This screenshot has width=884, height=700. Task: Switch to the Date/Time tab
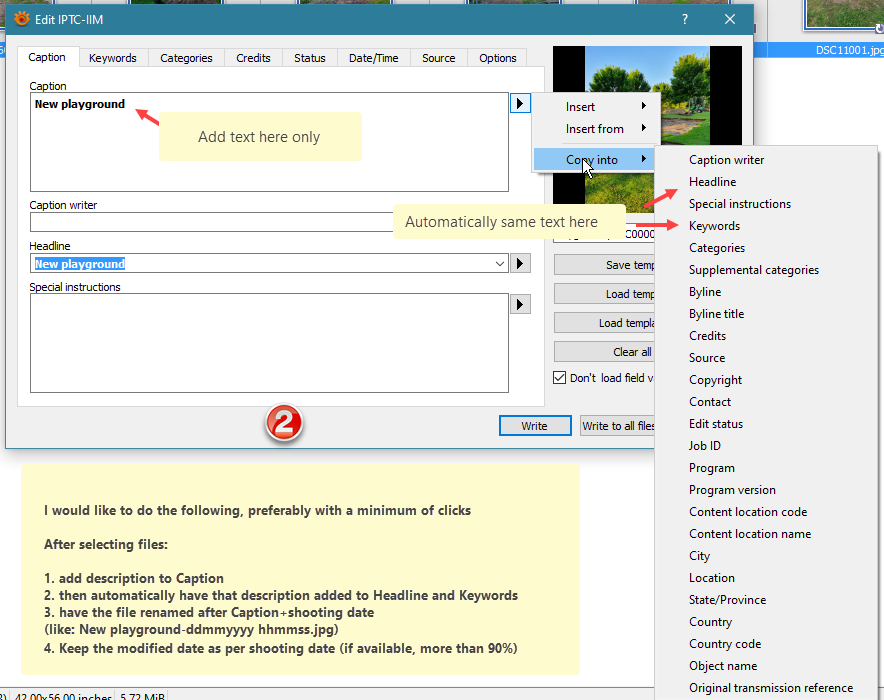[374, 58]
